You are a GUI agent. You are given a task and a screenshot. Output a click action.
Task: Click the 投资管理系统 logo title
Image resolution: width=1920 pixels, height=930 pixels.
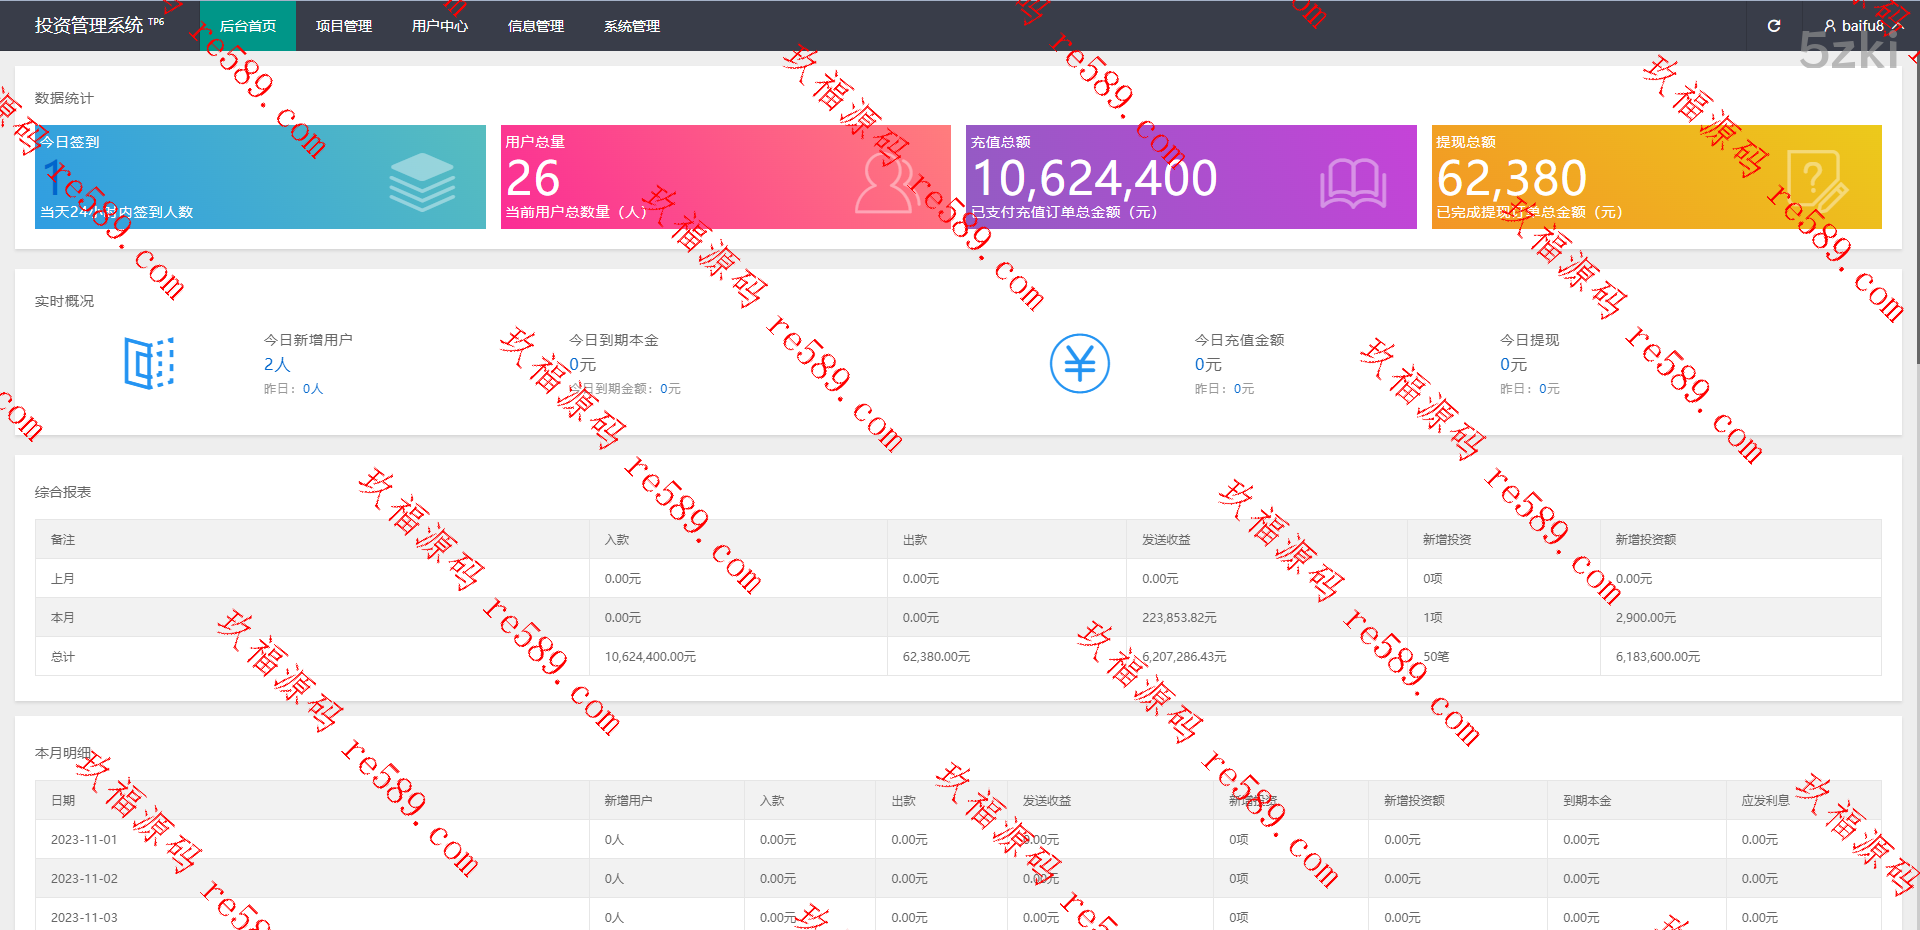[90, 25]
